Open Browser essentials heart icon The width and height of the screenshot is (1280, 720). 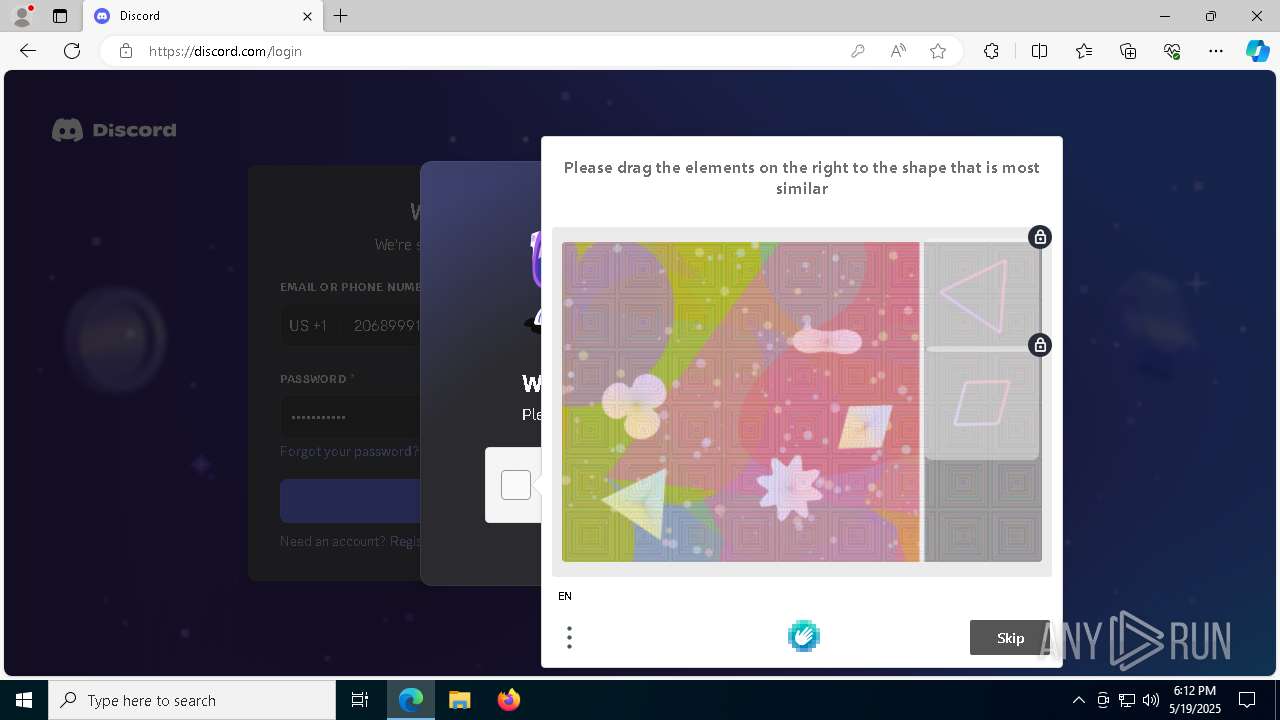pyautogui.click(x=1172, y=51)
